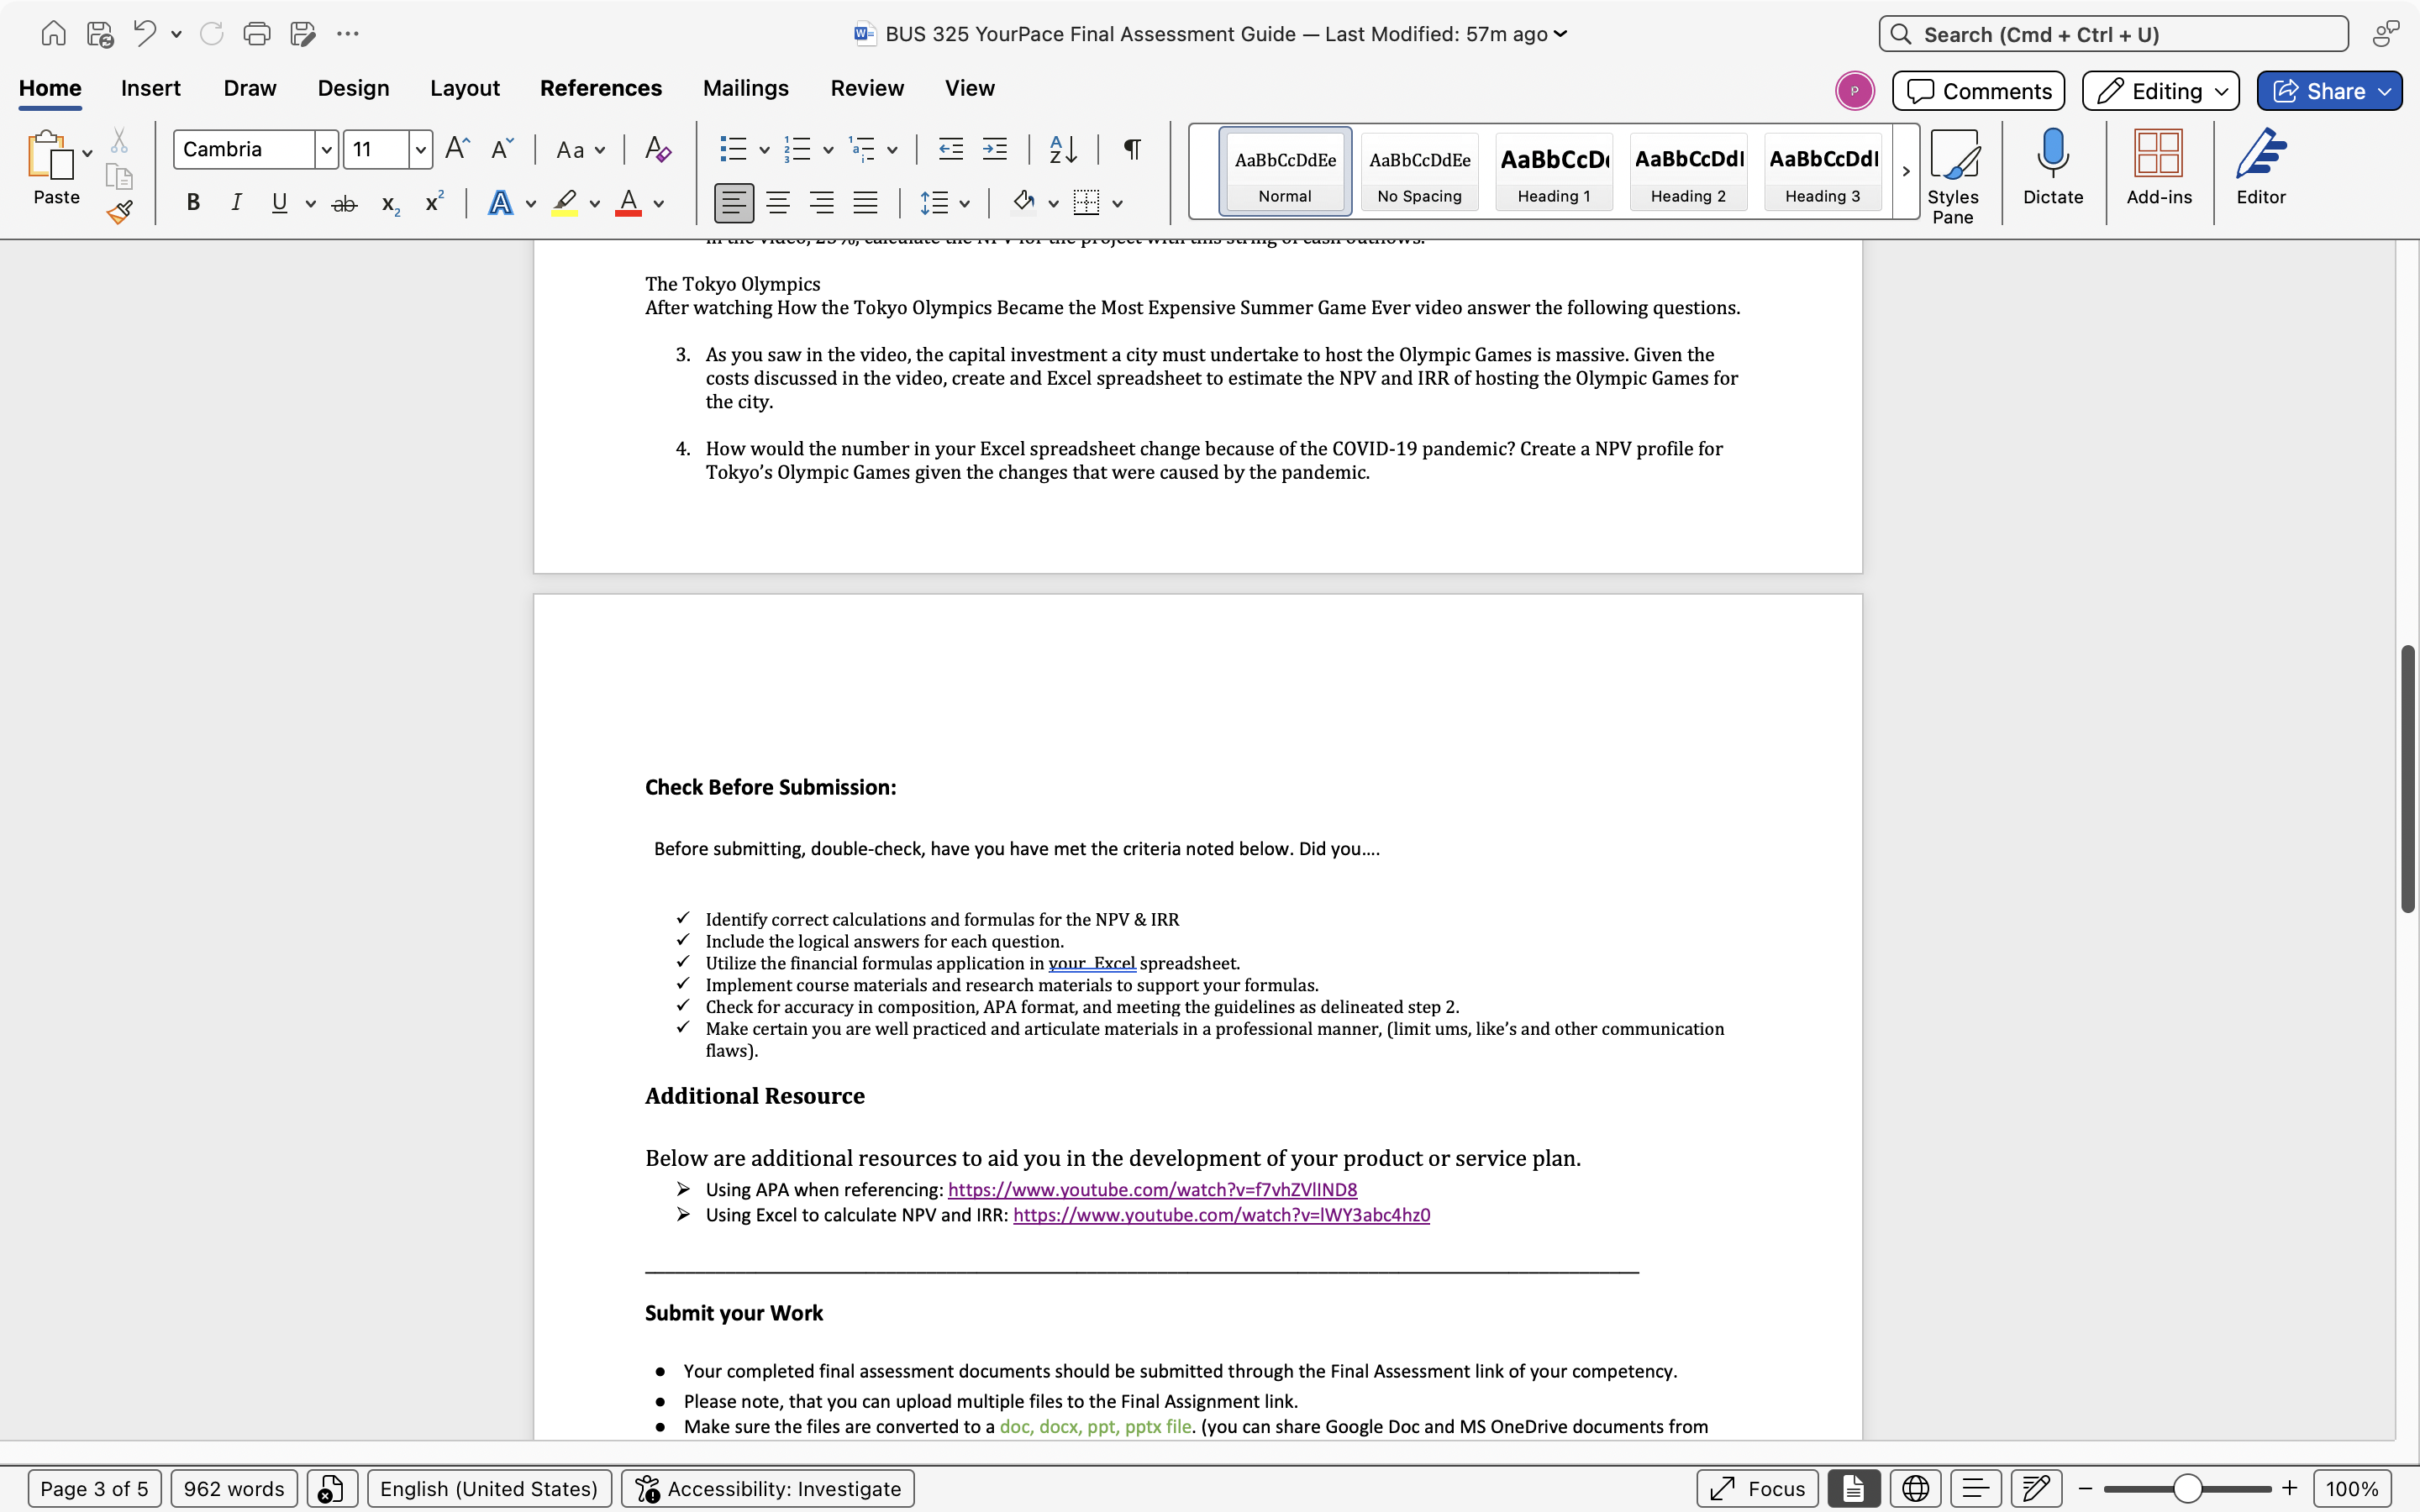
Task: Expand the font size 11 dropdown
Action: pyautogui.click(x=421, y=150)
